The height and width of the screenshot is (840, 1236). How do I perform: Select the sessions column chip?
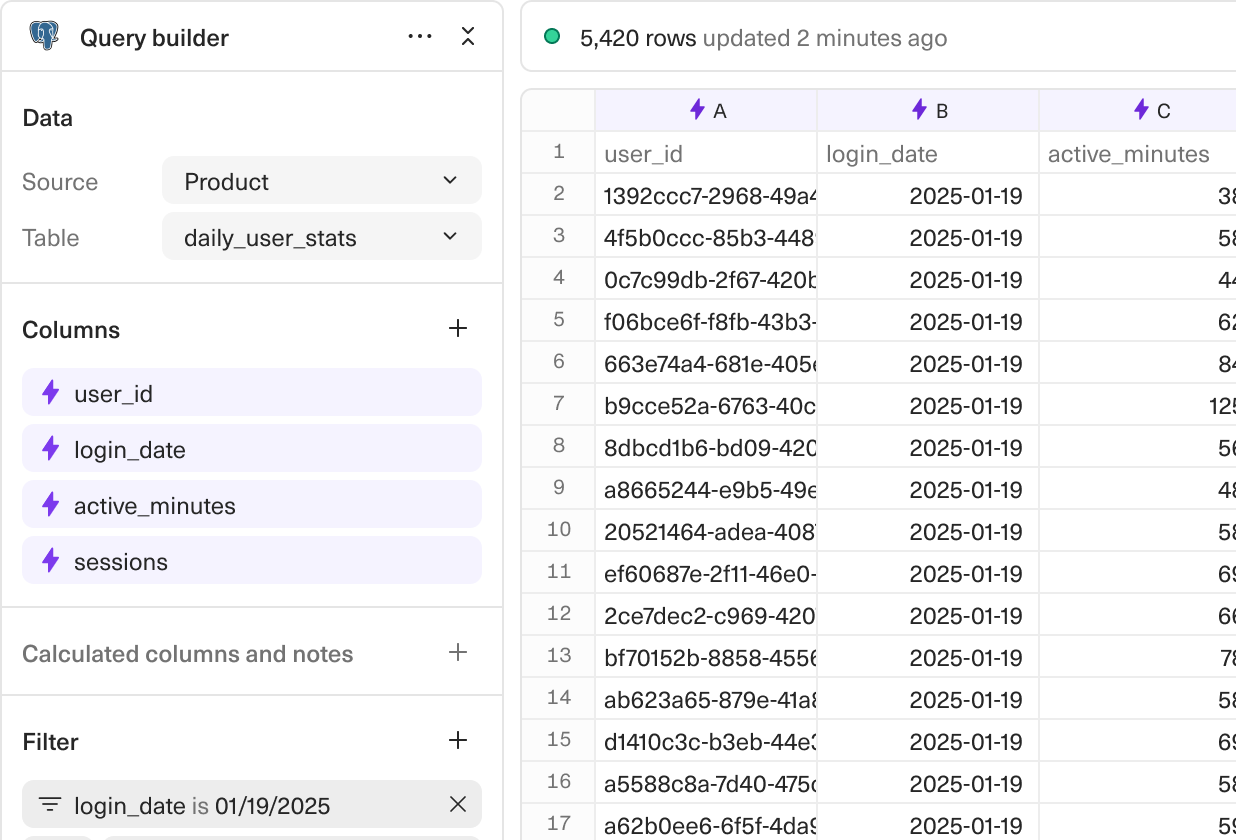point(252,561)
